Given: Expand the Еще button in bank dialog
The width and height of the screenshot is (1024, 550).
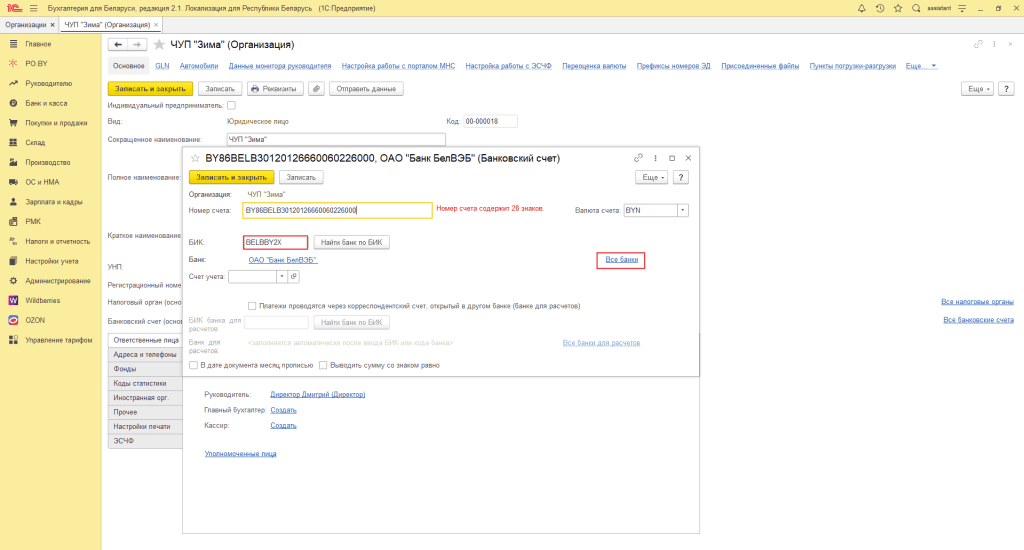Looking at the screenshot, I should (x=651, y=177).
